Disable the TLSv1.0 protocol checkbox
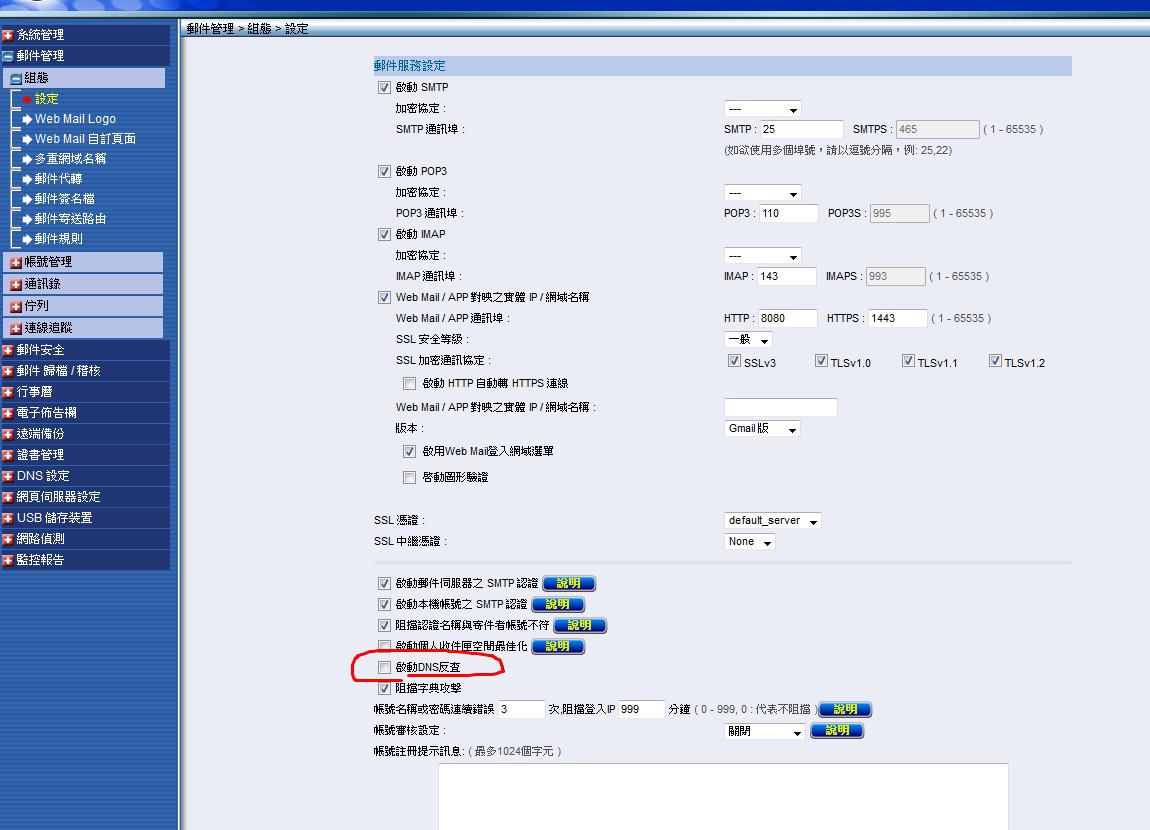The image size is (1150, 830). coord(821,362)
